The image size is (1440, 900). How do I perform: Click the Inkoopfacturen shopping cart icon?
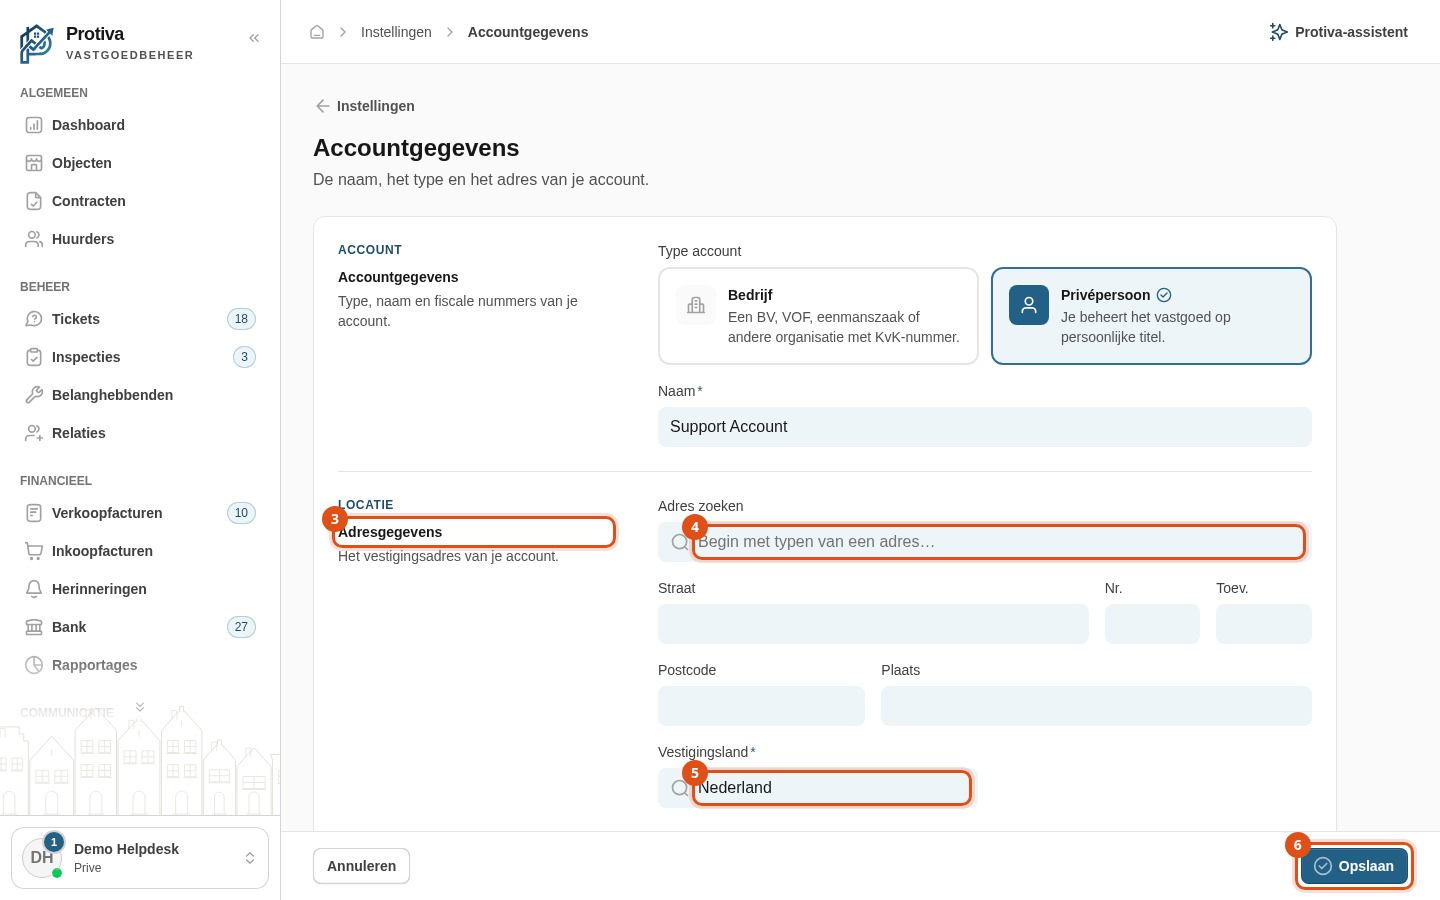[34, 551]
